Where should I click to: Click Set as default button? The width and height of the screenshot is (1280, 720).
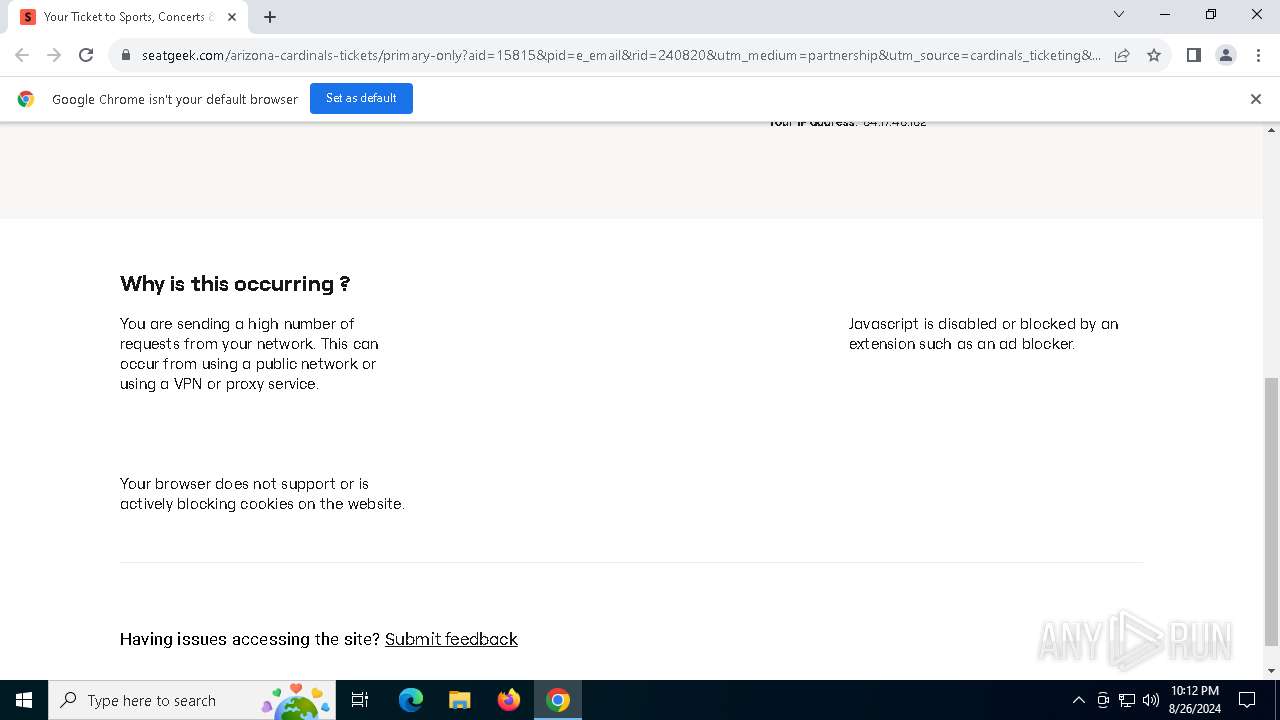coord(361,98)
